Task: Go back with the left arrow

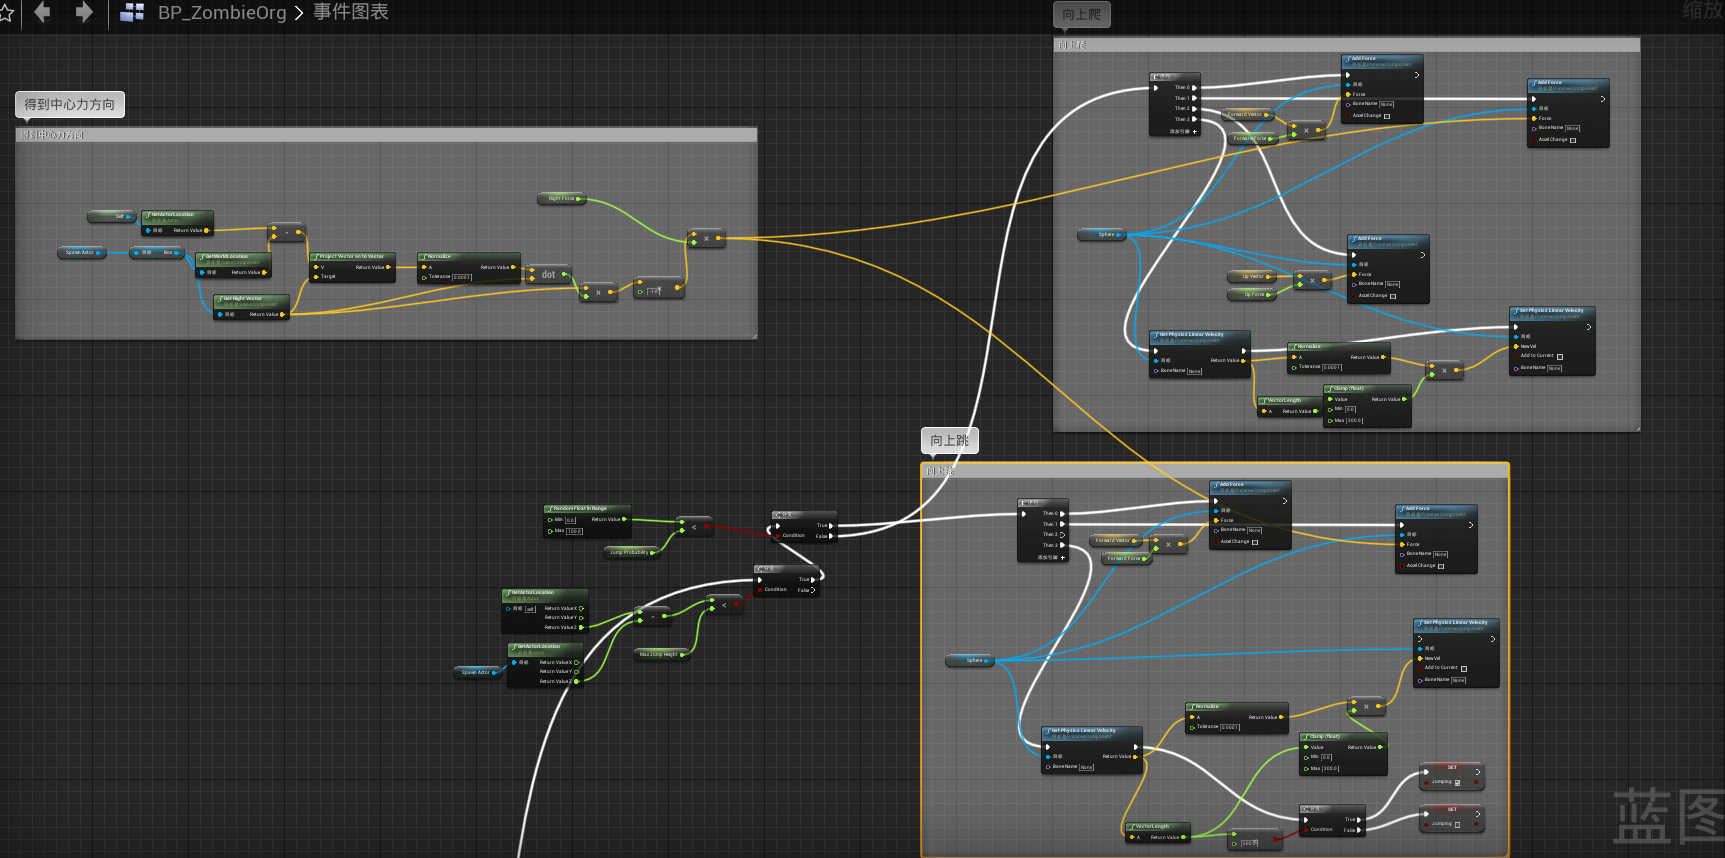Action: [42, 12]
